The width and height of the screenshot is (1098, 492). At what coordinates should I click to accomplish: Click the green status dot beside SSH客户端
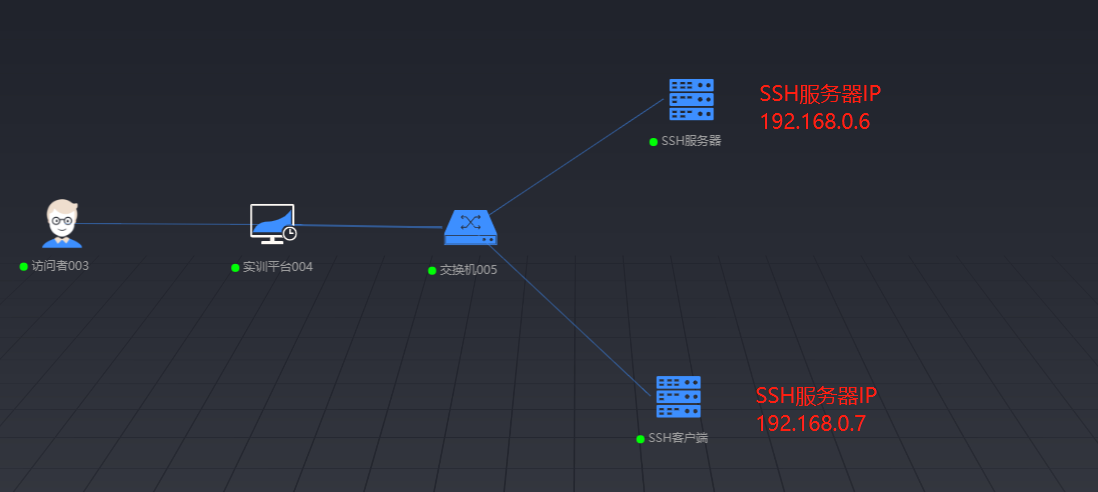[x=640, y=439]
